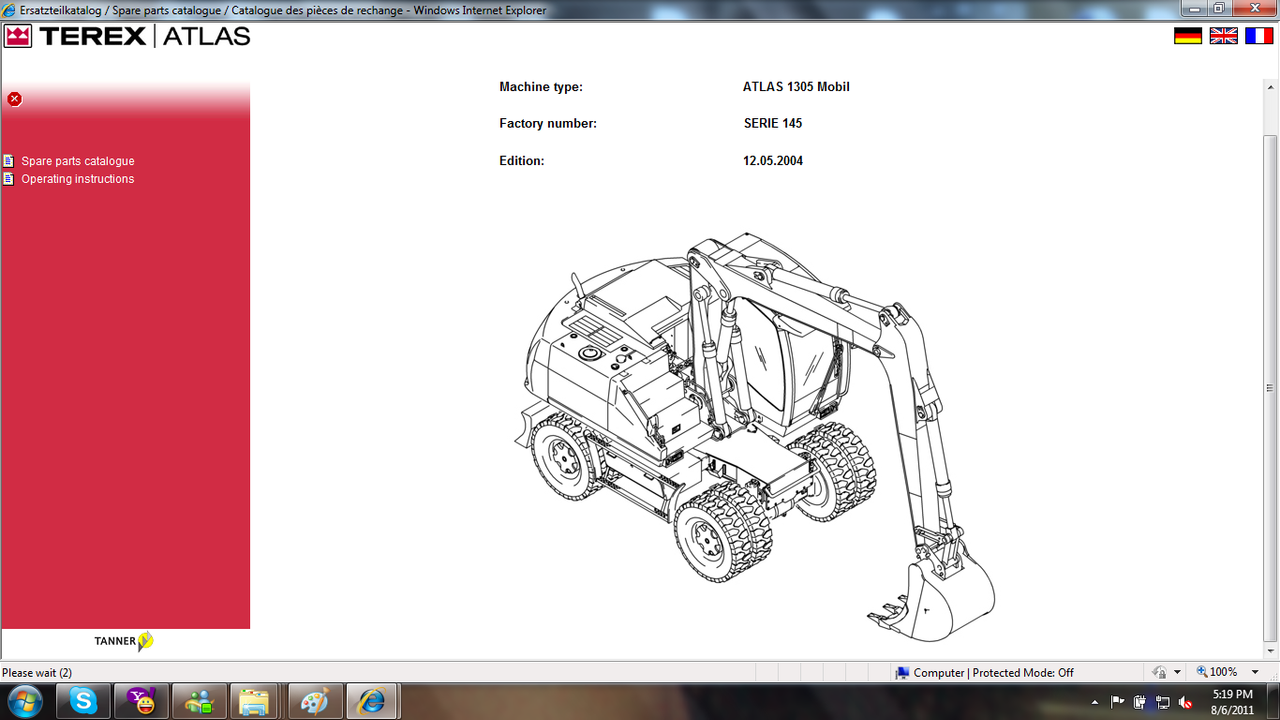Click the vertical scrollbar thumb
This screenshot has width=1280, height=720.
1270,388
